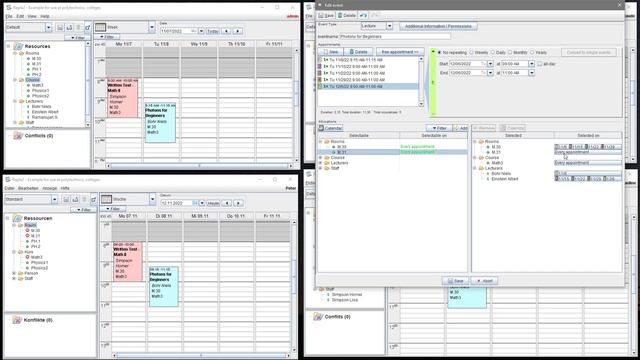The image size is (640, 360).
Task: Click the publish icon next to the English save icon
Action: (x=69, y=27)
